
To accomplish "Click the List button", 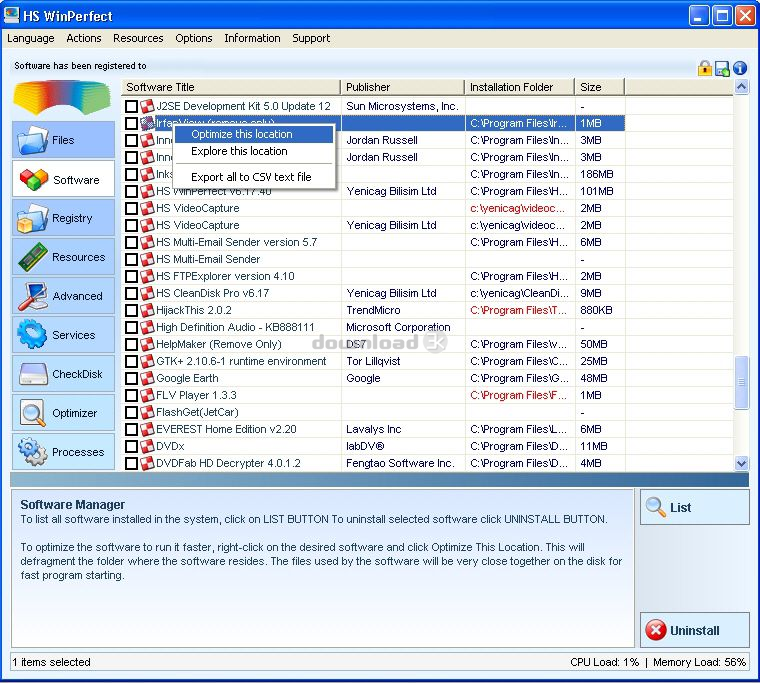I will tap(695, 507).
